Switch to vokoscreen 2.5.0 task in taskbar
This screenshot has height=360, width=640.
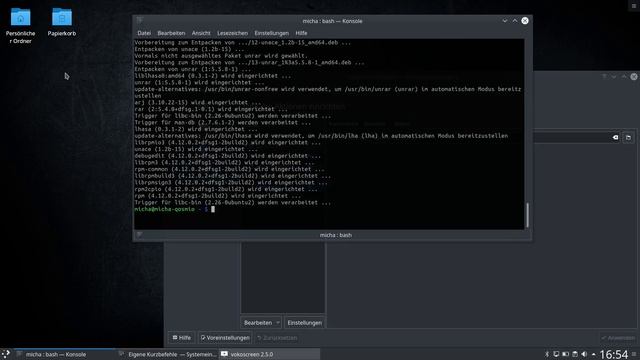pyautogui.click(x=269, y=354)
